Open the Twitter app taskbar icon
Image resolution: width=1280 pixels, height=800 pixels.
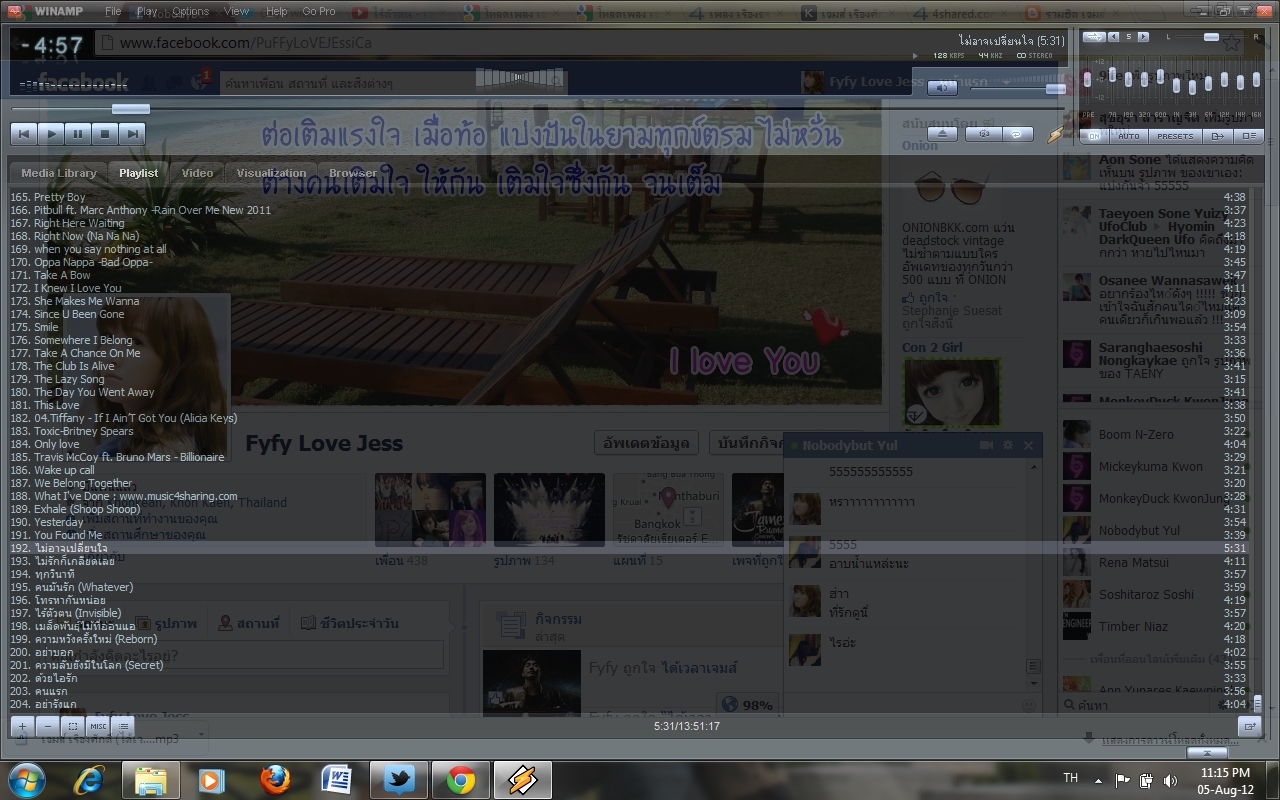click(x=398, y=780)
